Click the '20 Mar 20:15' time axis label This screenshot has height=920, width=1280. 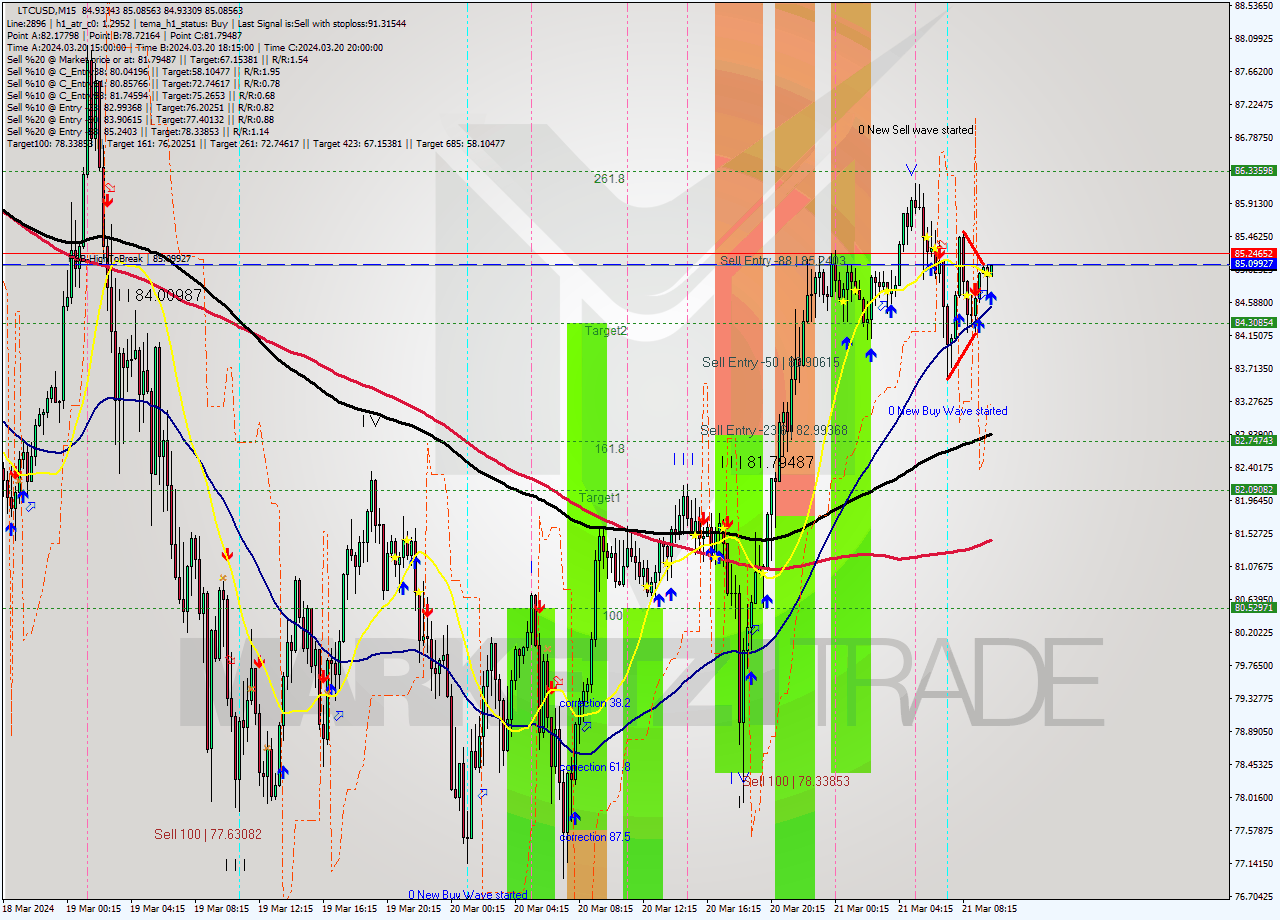coord(797,909)
